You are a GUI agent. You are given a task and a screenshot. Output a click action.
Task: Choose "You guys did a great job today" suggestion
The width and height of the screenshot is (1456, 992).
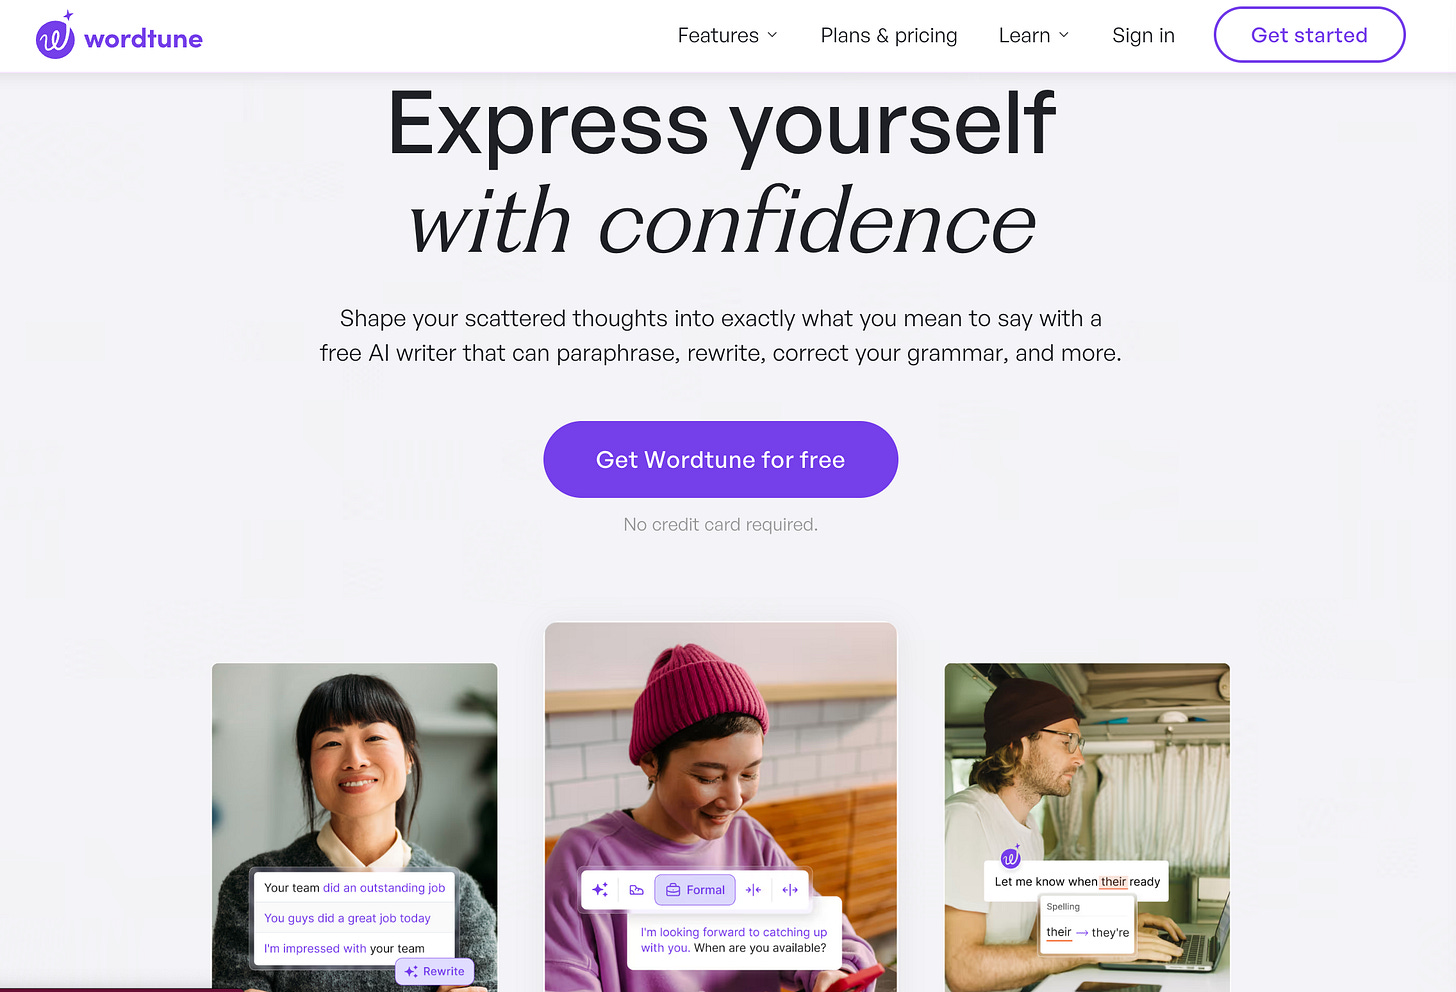pos(347,918)
